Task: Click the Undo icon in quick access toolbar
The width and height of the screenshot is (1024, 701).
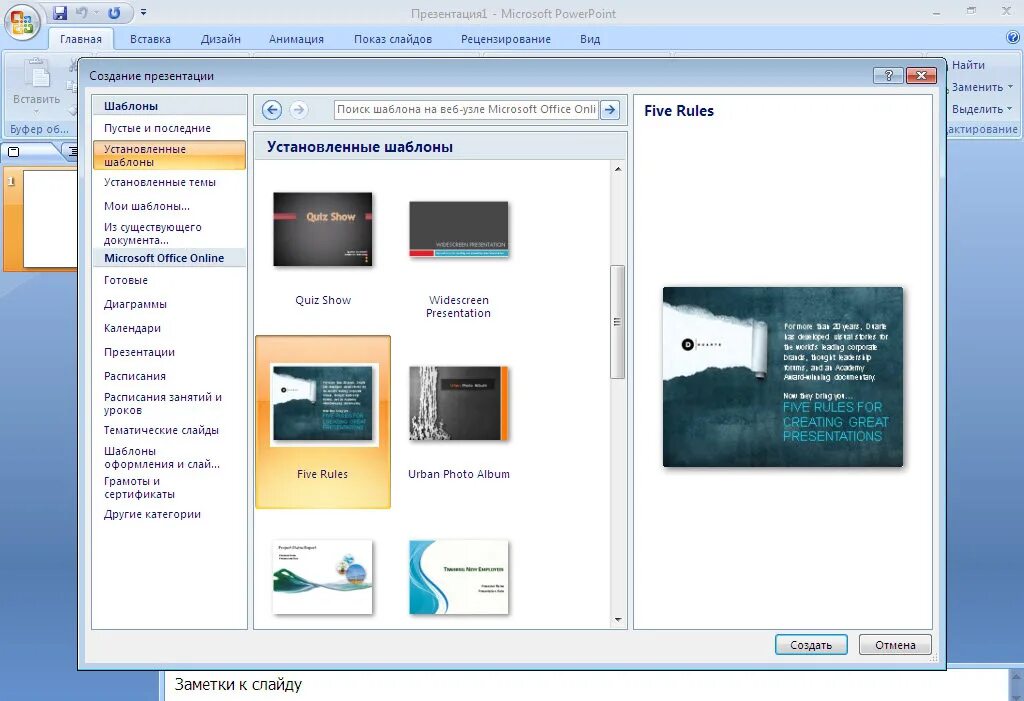Action: (82, 12)
